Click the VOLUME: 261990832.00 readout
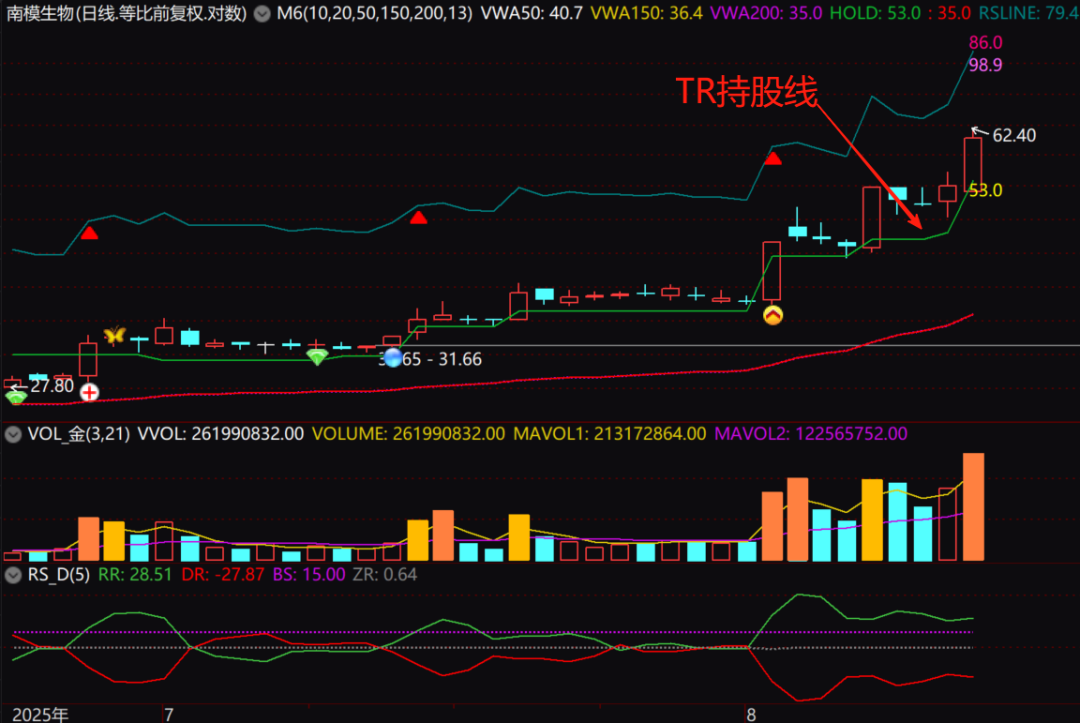 (408, 434)
